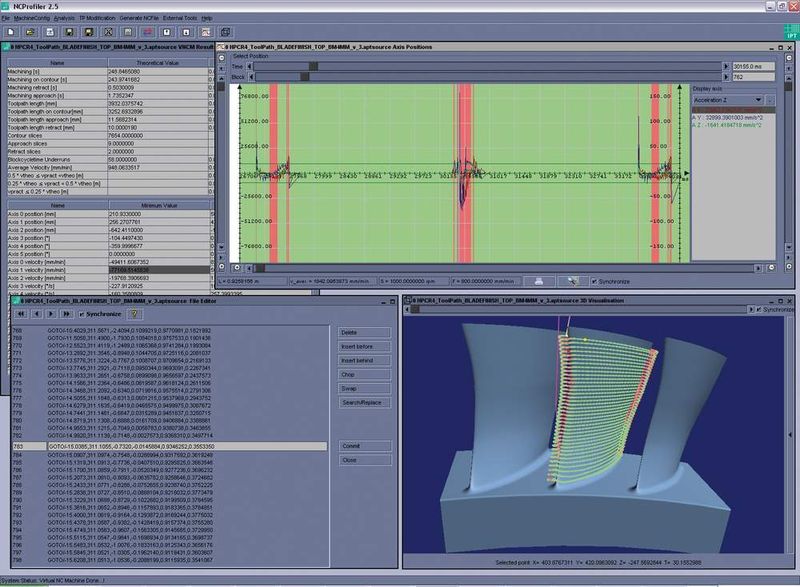Click left arrow of Block slider
This screenshot has height=587, width=800.
(251, 77)
